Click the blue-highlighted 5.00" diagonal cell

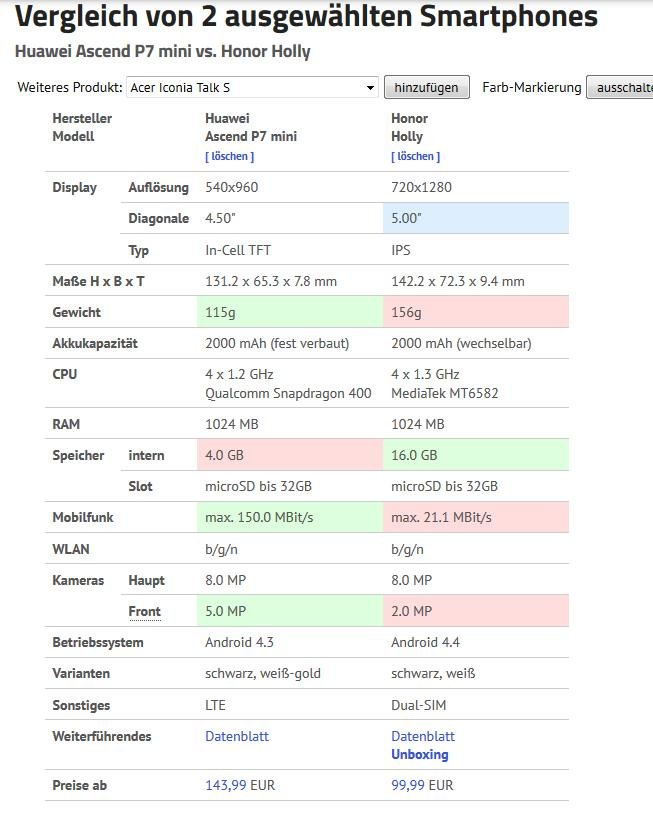tap(476, 218)
